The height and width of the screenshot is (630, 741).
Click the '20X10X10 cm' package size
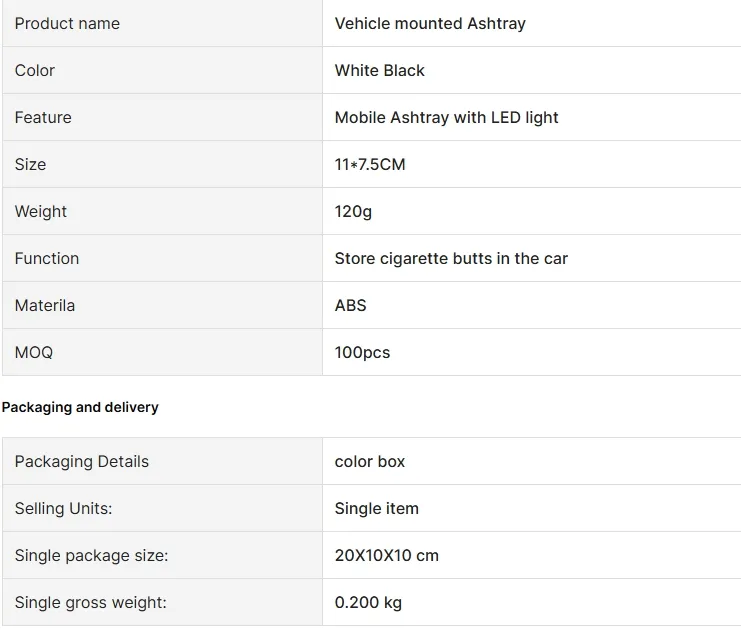click(x=387, y=555)
